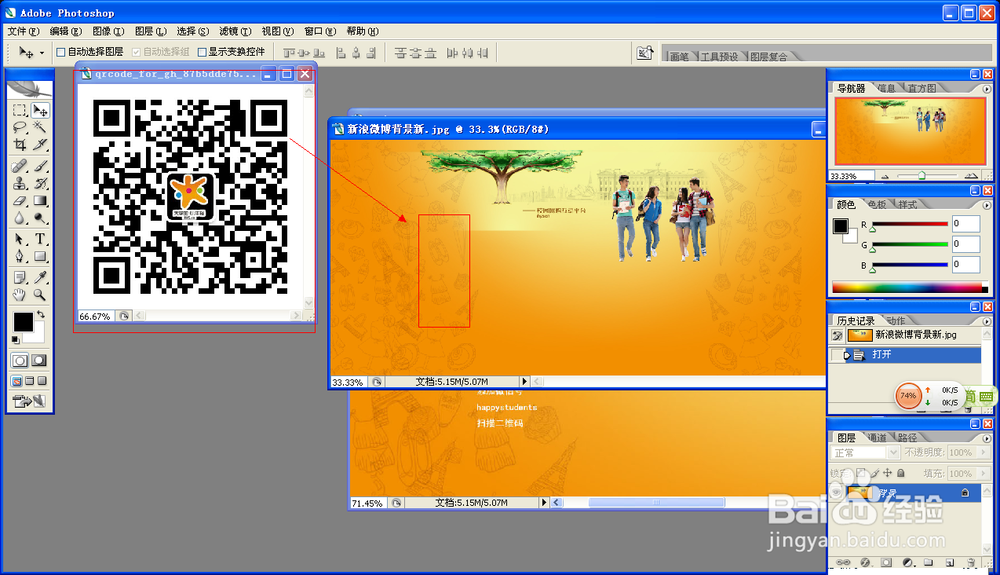The image size is (1000, 575).
Task: Open status bar arrow in 33.33% document window
Action: click(524, 381)
